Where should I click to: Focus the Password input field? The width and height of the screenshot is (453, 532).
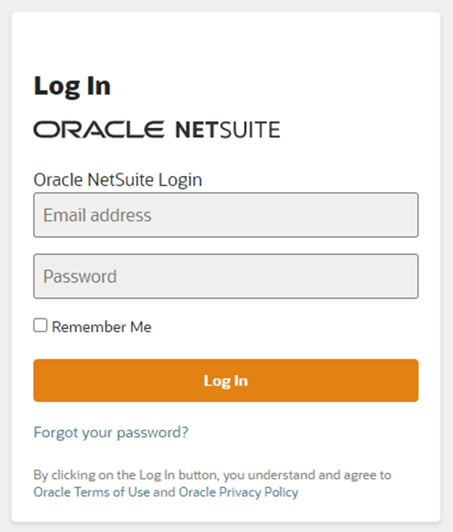226,276
